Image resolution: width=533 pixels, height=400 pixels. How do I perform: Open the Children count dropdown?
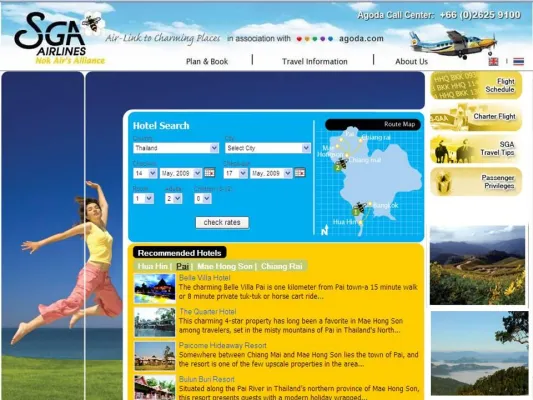click(203, 198)
